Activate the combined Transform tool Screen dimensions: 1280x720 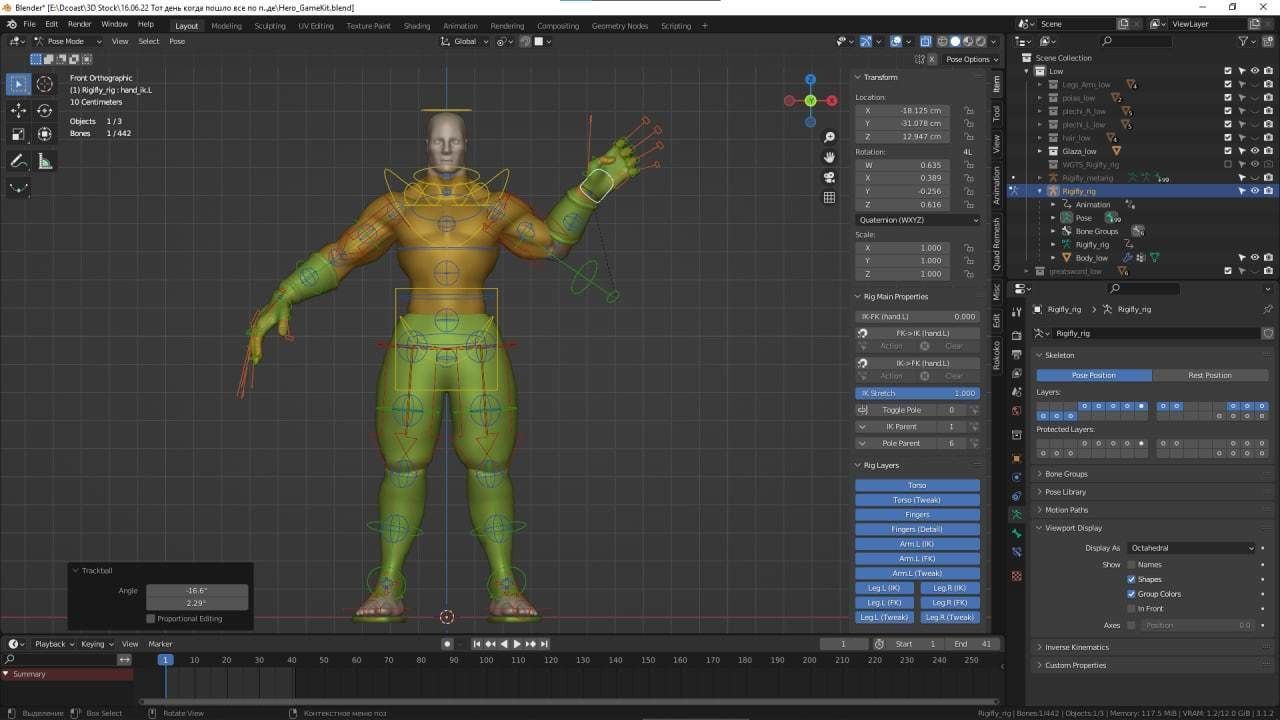45,134
